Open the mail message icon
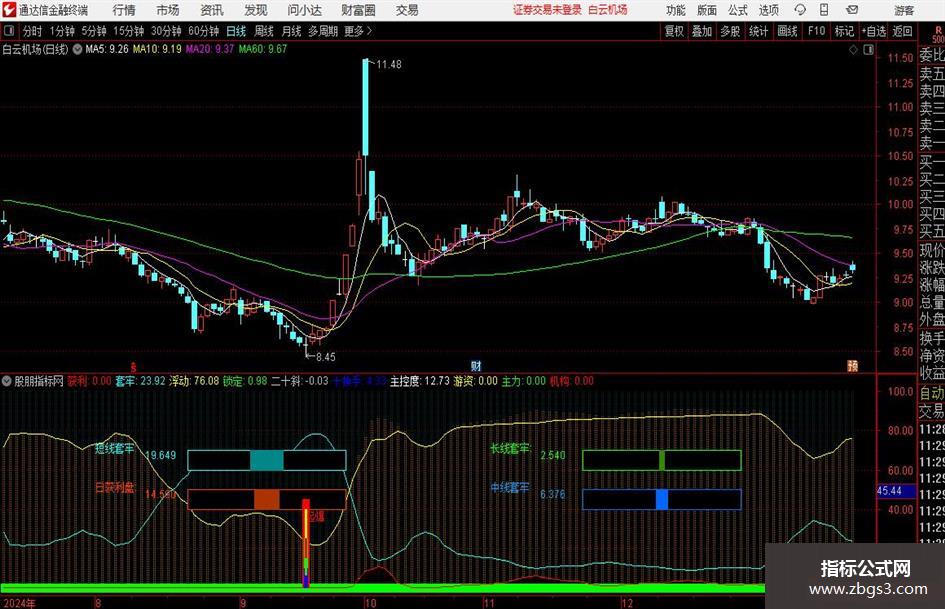 [852, 10]
